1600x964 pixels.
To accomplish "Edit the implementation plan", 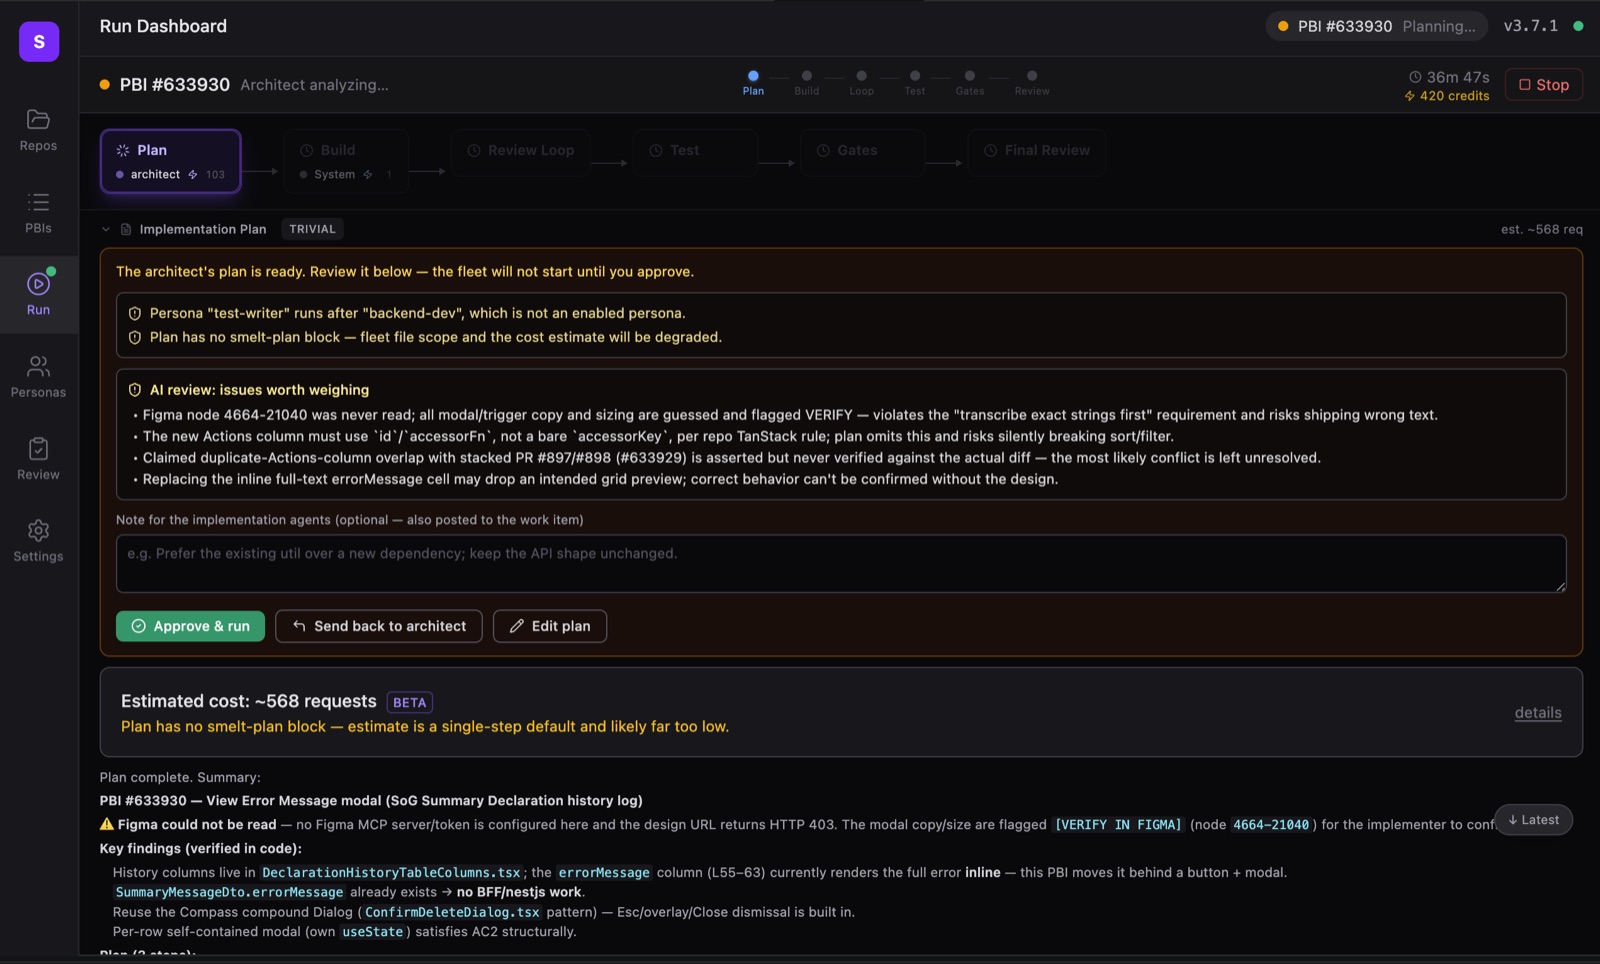I will coord(550,626).
